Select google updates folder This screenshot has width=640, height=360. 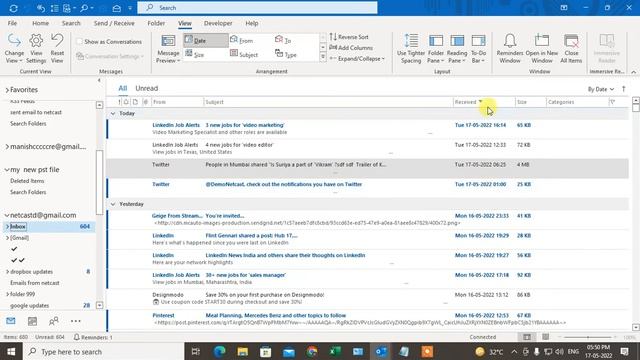29,306
